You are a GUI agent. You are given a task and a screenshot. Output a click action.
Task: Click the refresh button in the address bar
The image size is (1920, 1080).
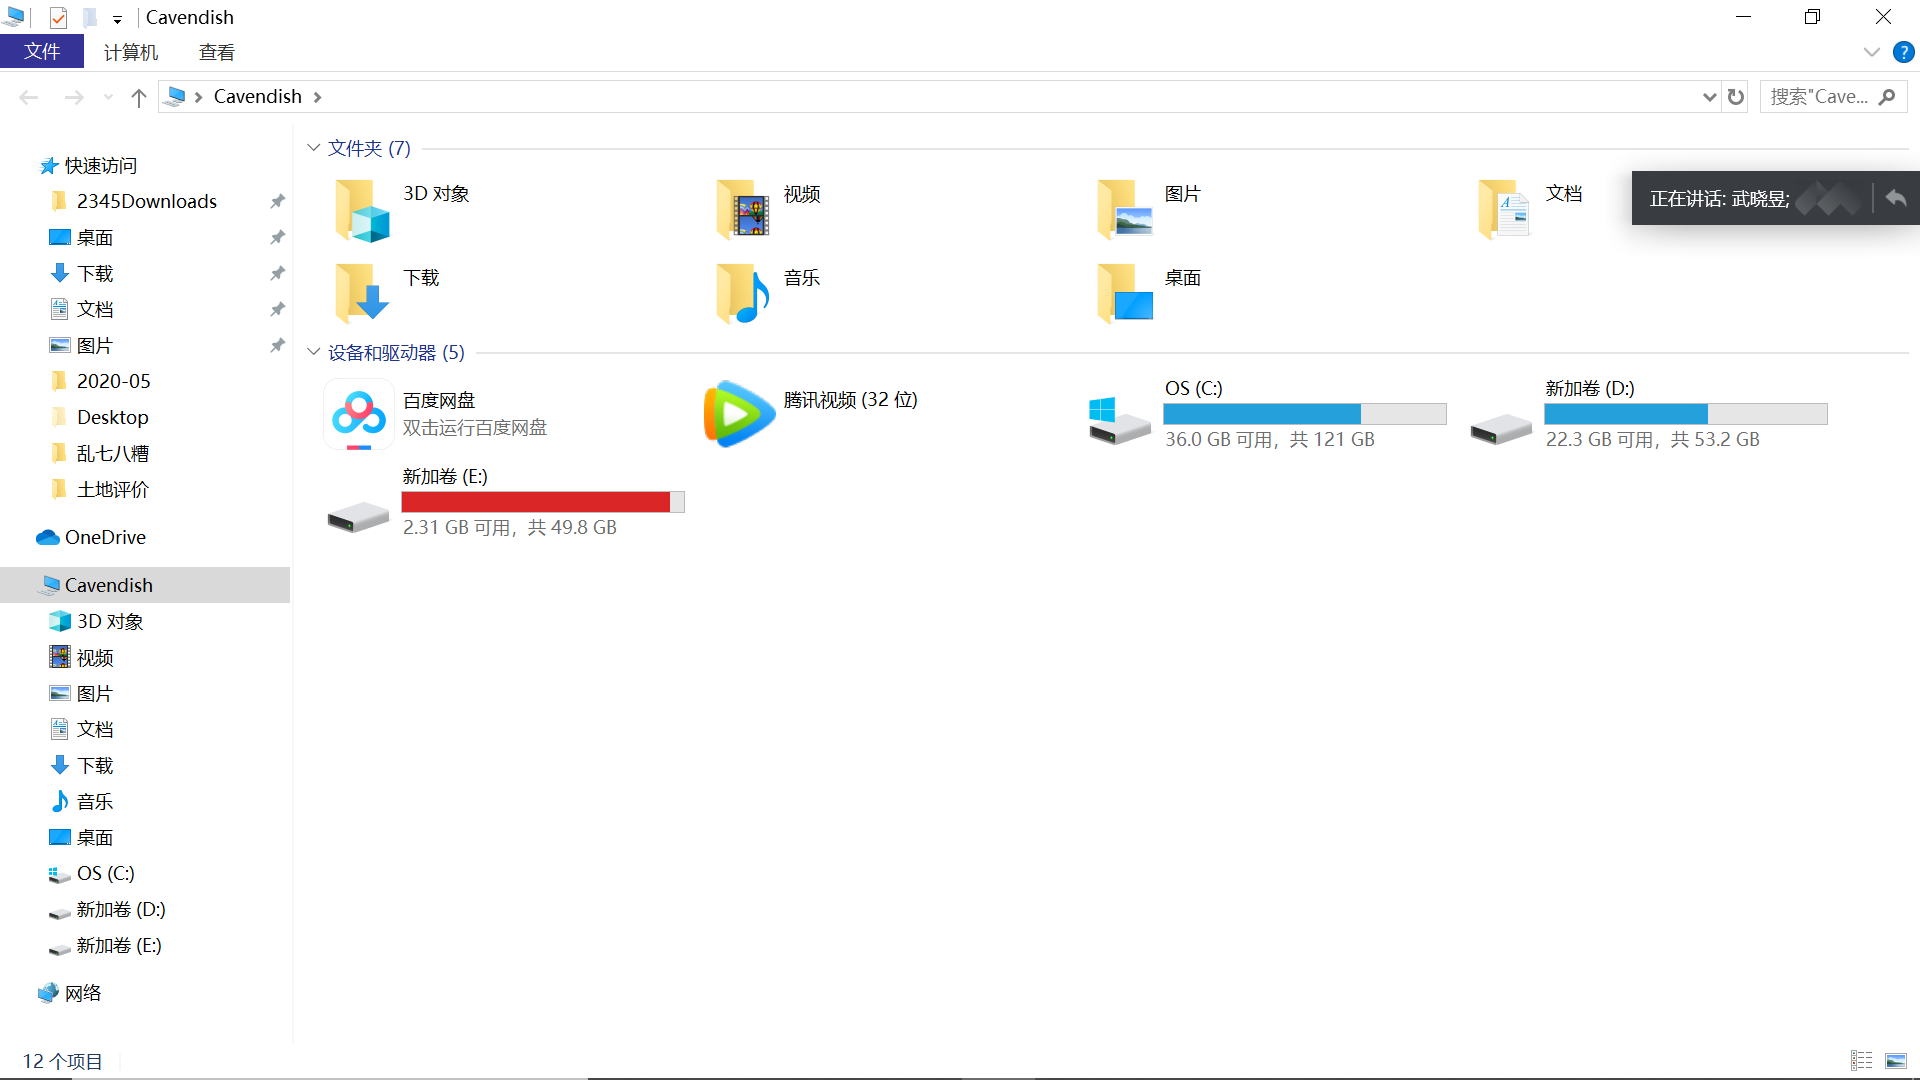click(x=1736, y=97)
